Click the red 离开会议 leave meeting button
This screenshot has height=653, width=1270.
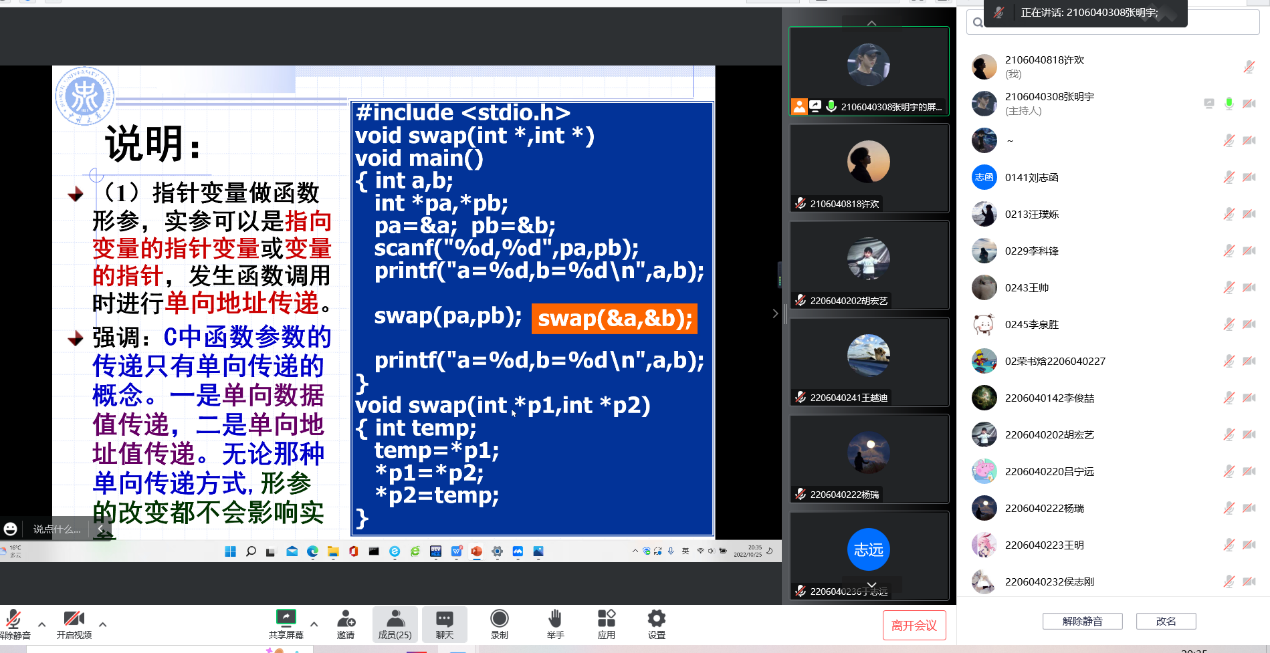[914, 625]
